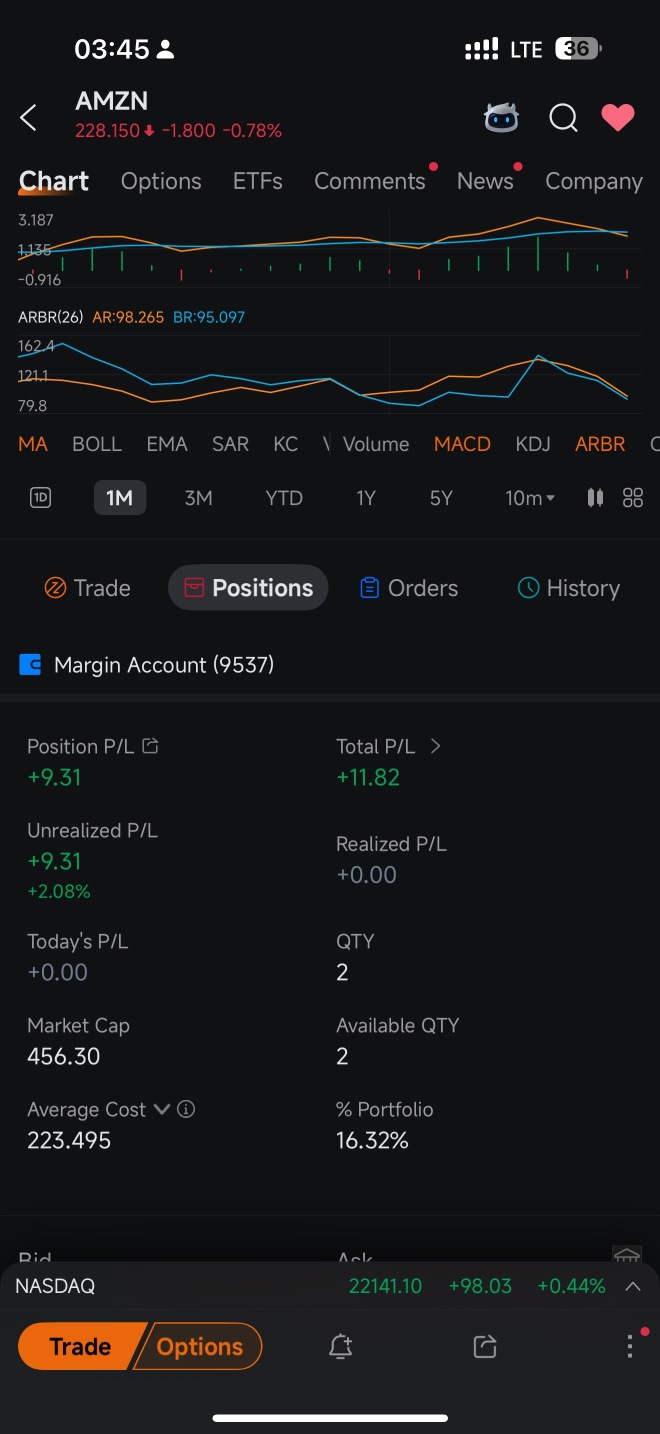Show Average Cost info tooltip
This screenshot has height=1434, width=660.
click(186, 1109)
